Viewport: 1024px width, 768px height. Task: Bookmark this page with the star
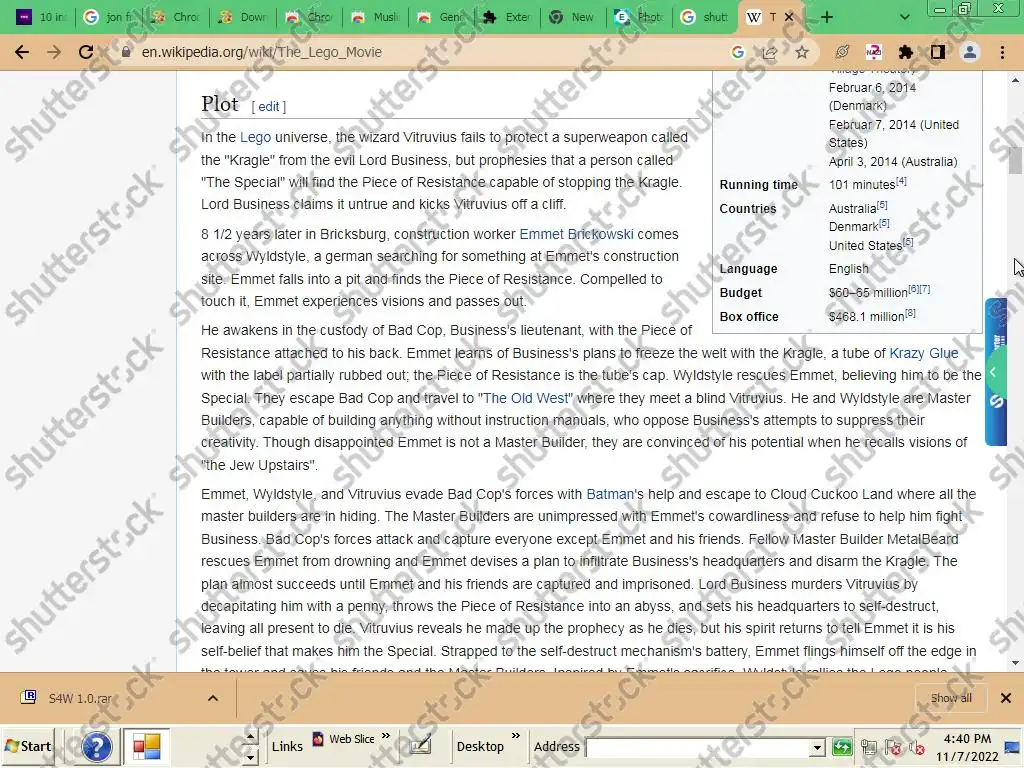[802, 52]
